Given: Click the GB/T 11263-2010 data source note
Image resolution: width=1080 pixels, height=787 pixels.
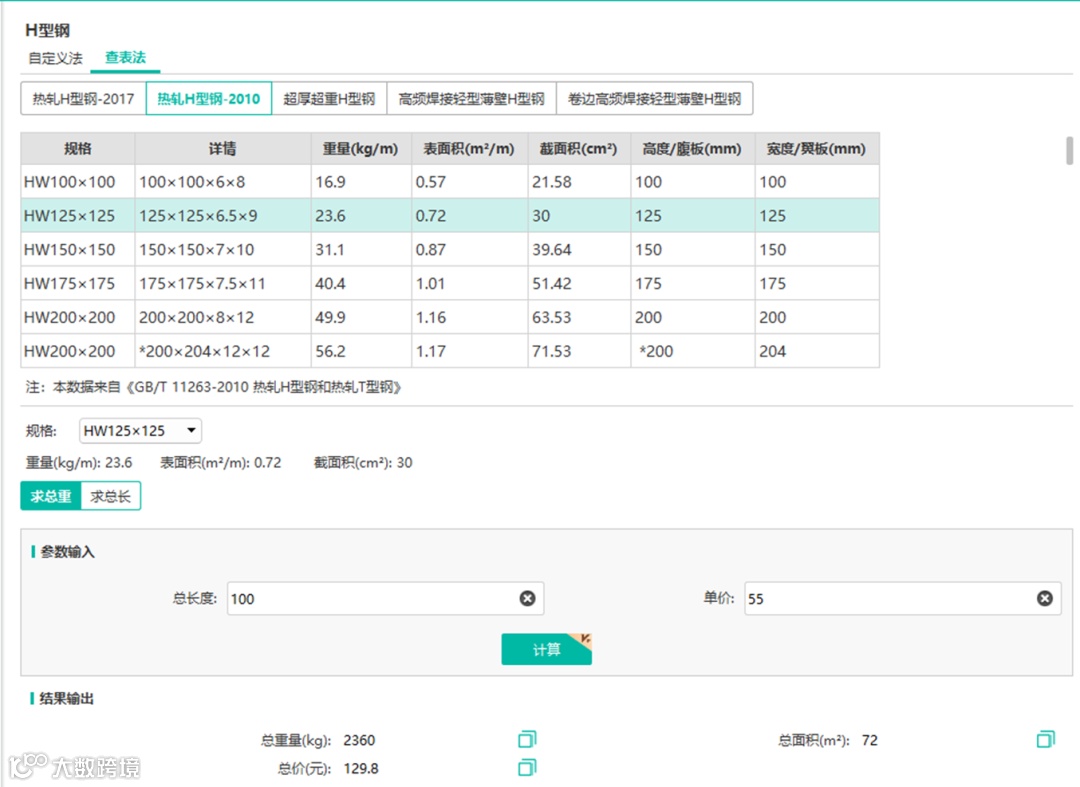Looking at the screenshot, I should (x=214, y=387).
